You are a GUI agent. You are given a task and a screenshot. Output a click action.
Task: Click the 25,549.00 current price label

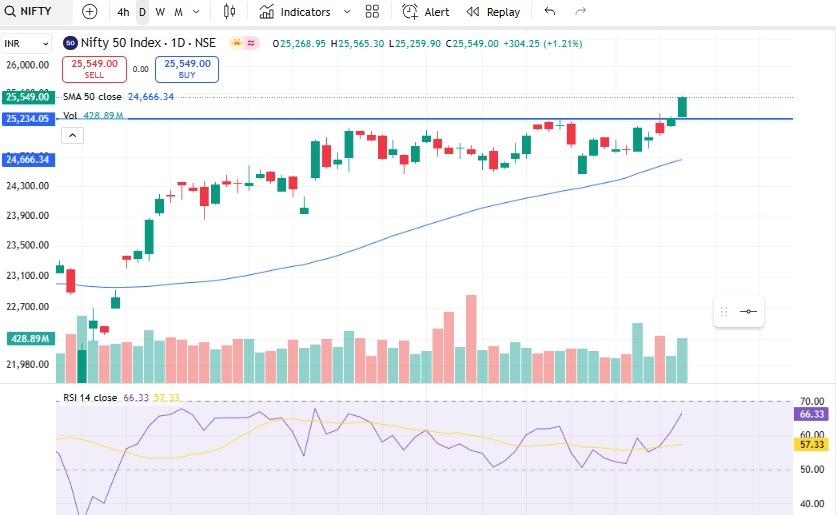click(28, 97)
